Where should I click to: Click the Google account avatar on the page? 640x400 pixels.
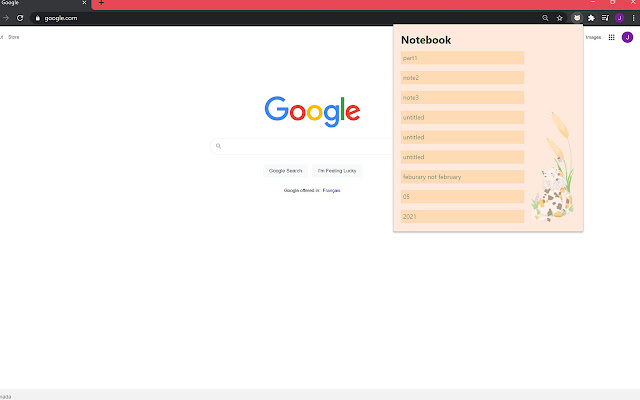627,37
